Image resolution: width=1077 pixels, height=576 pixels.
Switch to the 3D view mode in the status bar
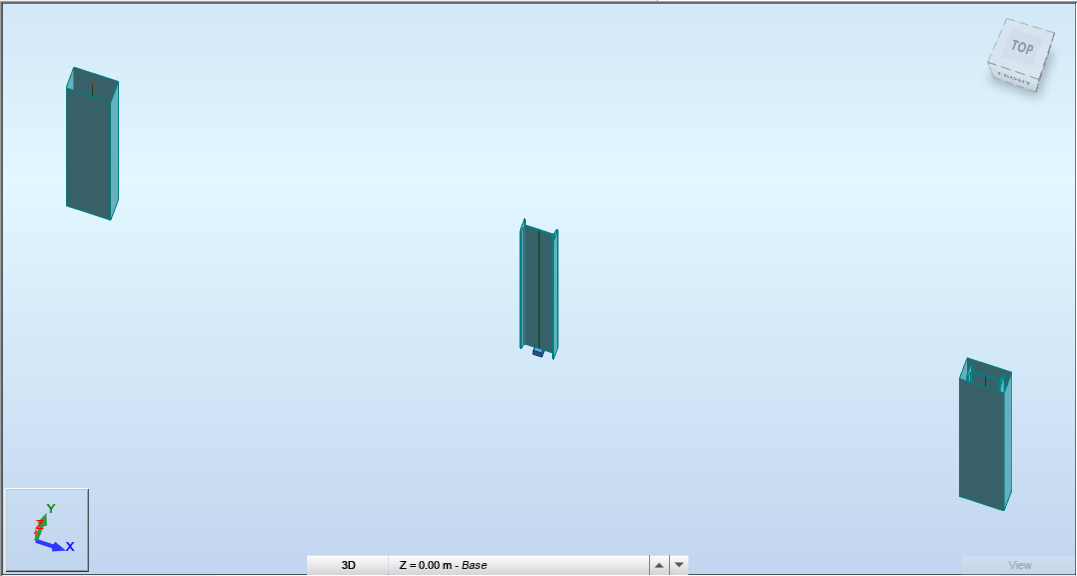tap(347, 564)
